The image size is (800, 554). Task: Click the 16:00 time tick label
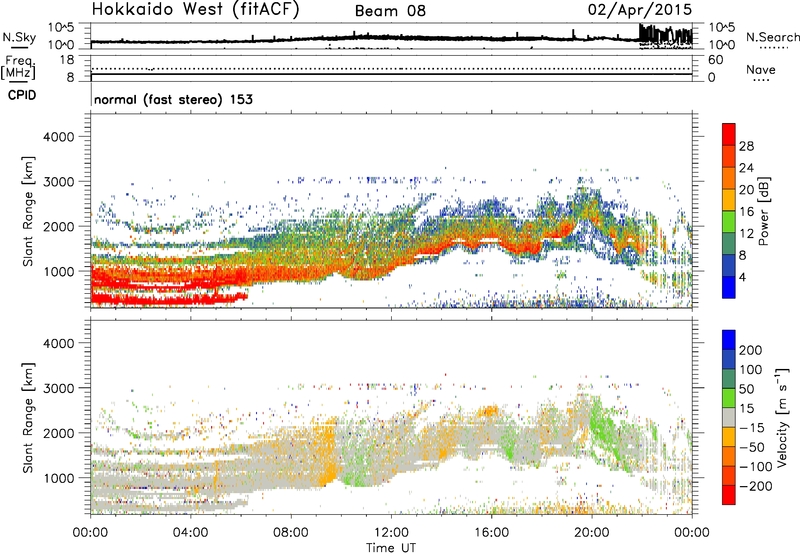491,533
